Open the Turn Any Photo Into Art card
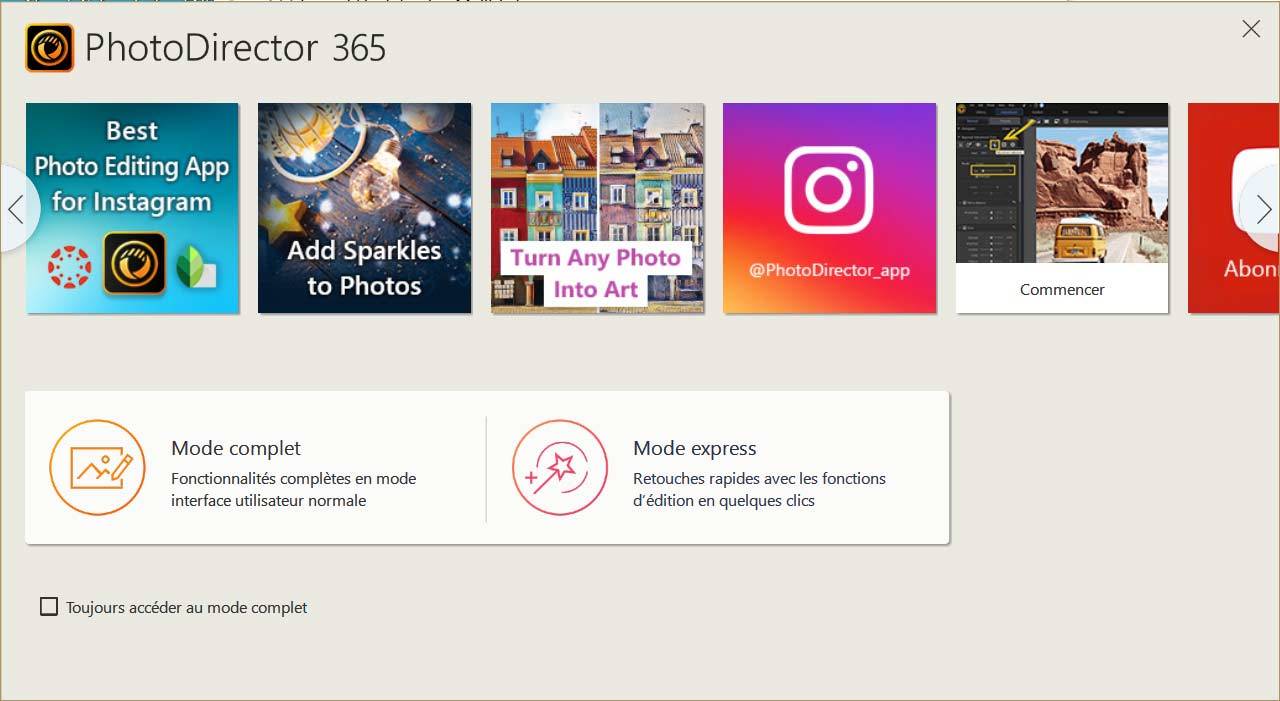This screenshot has height=701, width=1280. tap(597, 208)
